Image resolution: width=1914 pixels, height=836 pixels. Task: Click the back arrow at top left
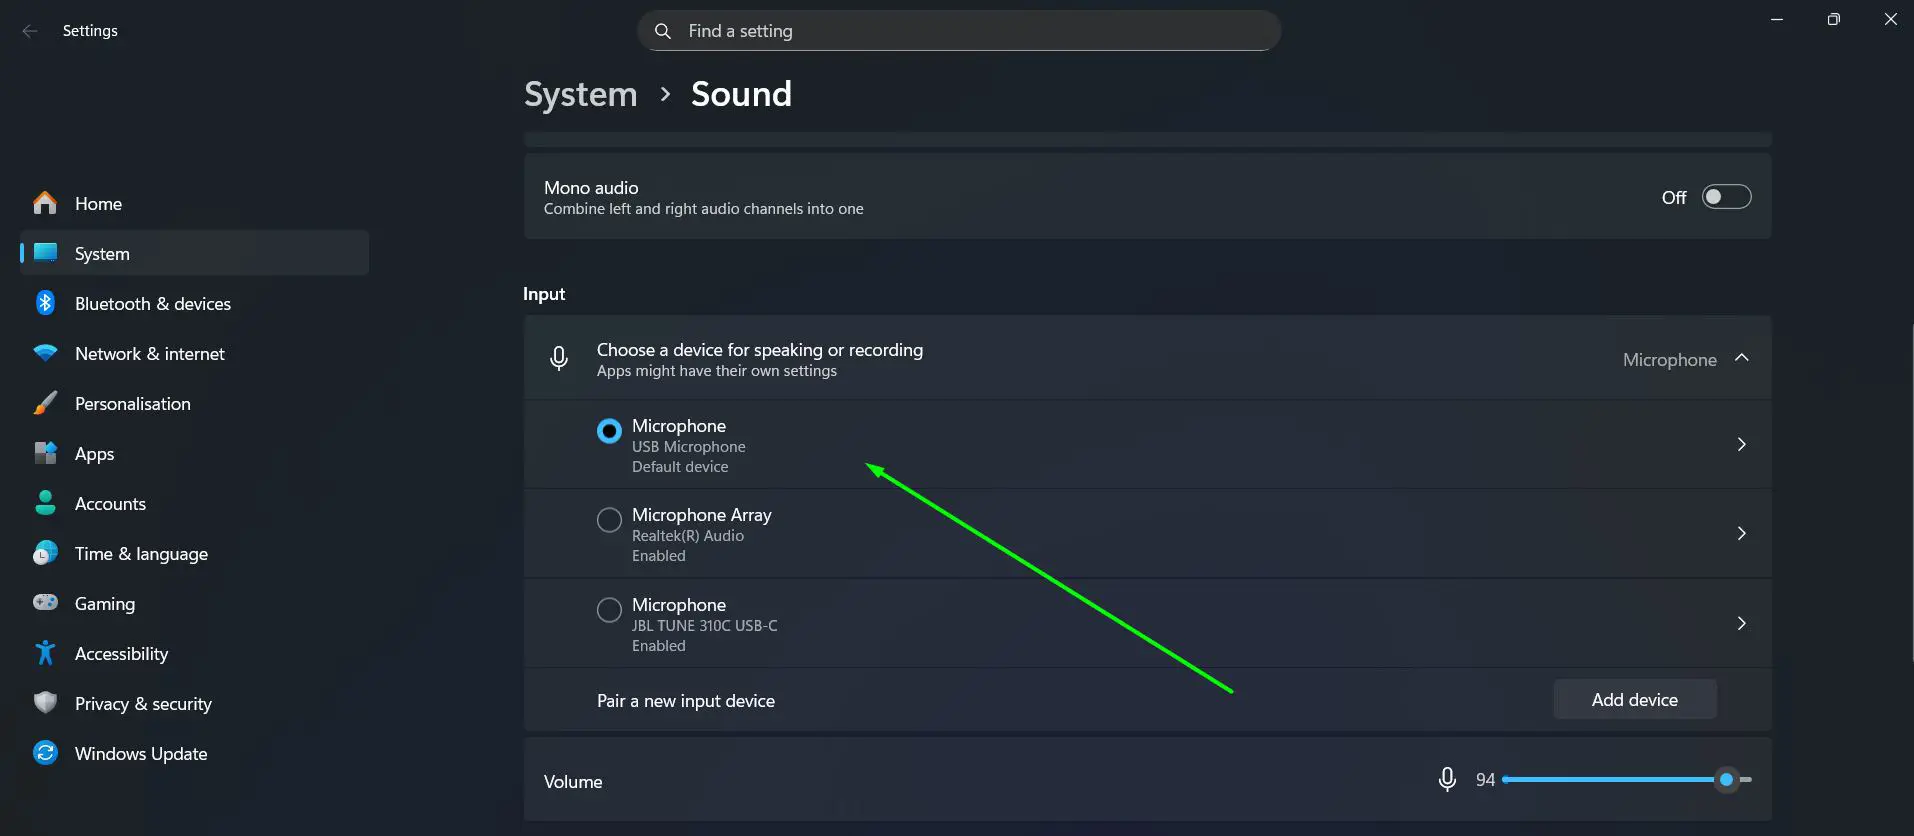click(x=30, y=30)
